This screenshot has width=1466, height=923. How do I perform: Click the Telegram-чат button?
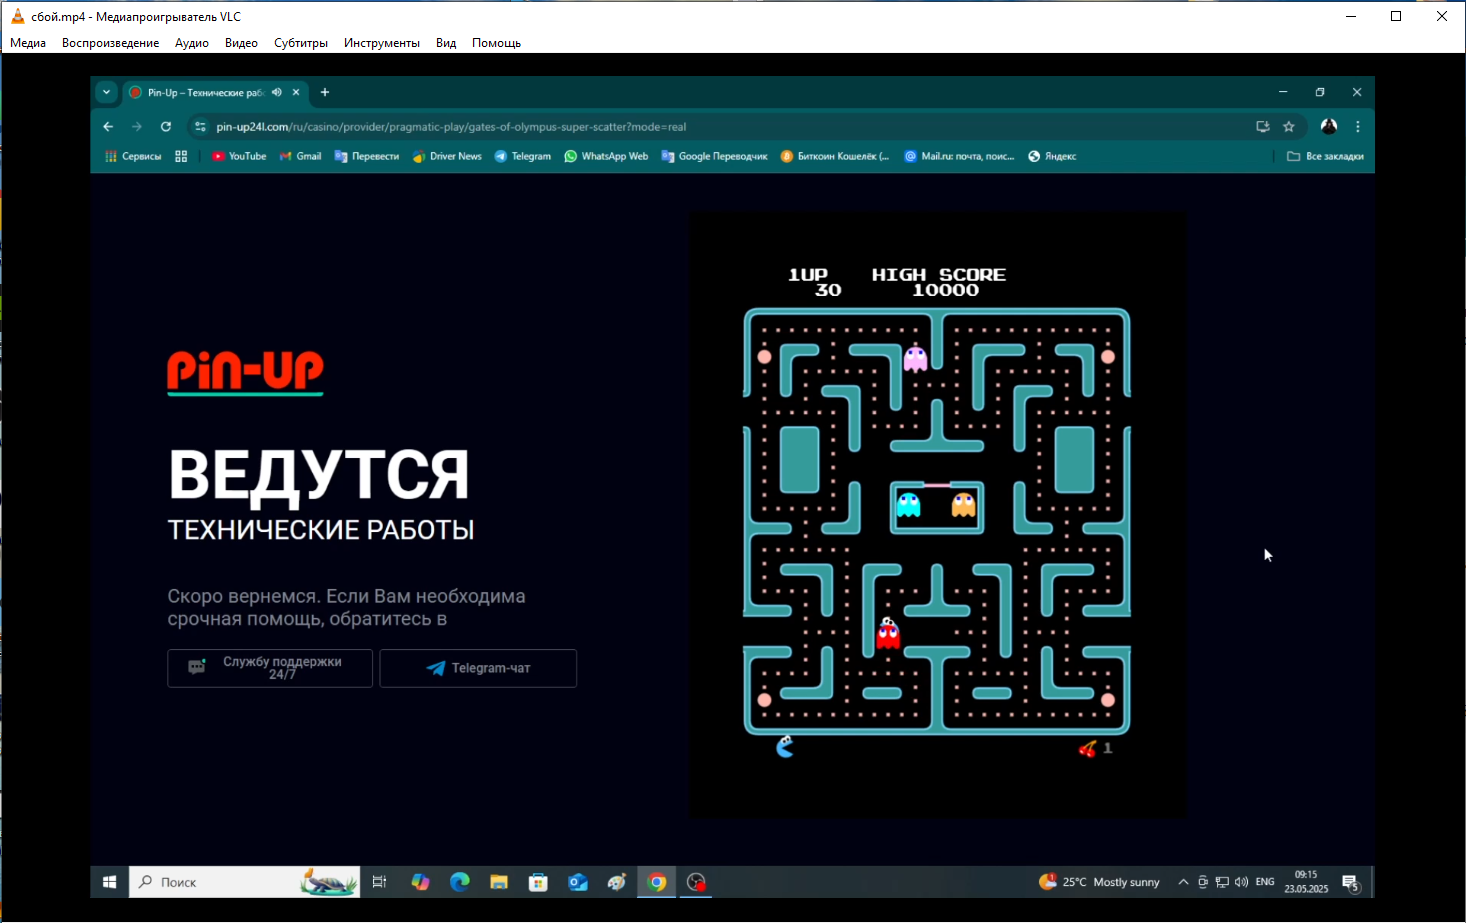click(x=478, y=668)
